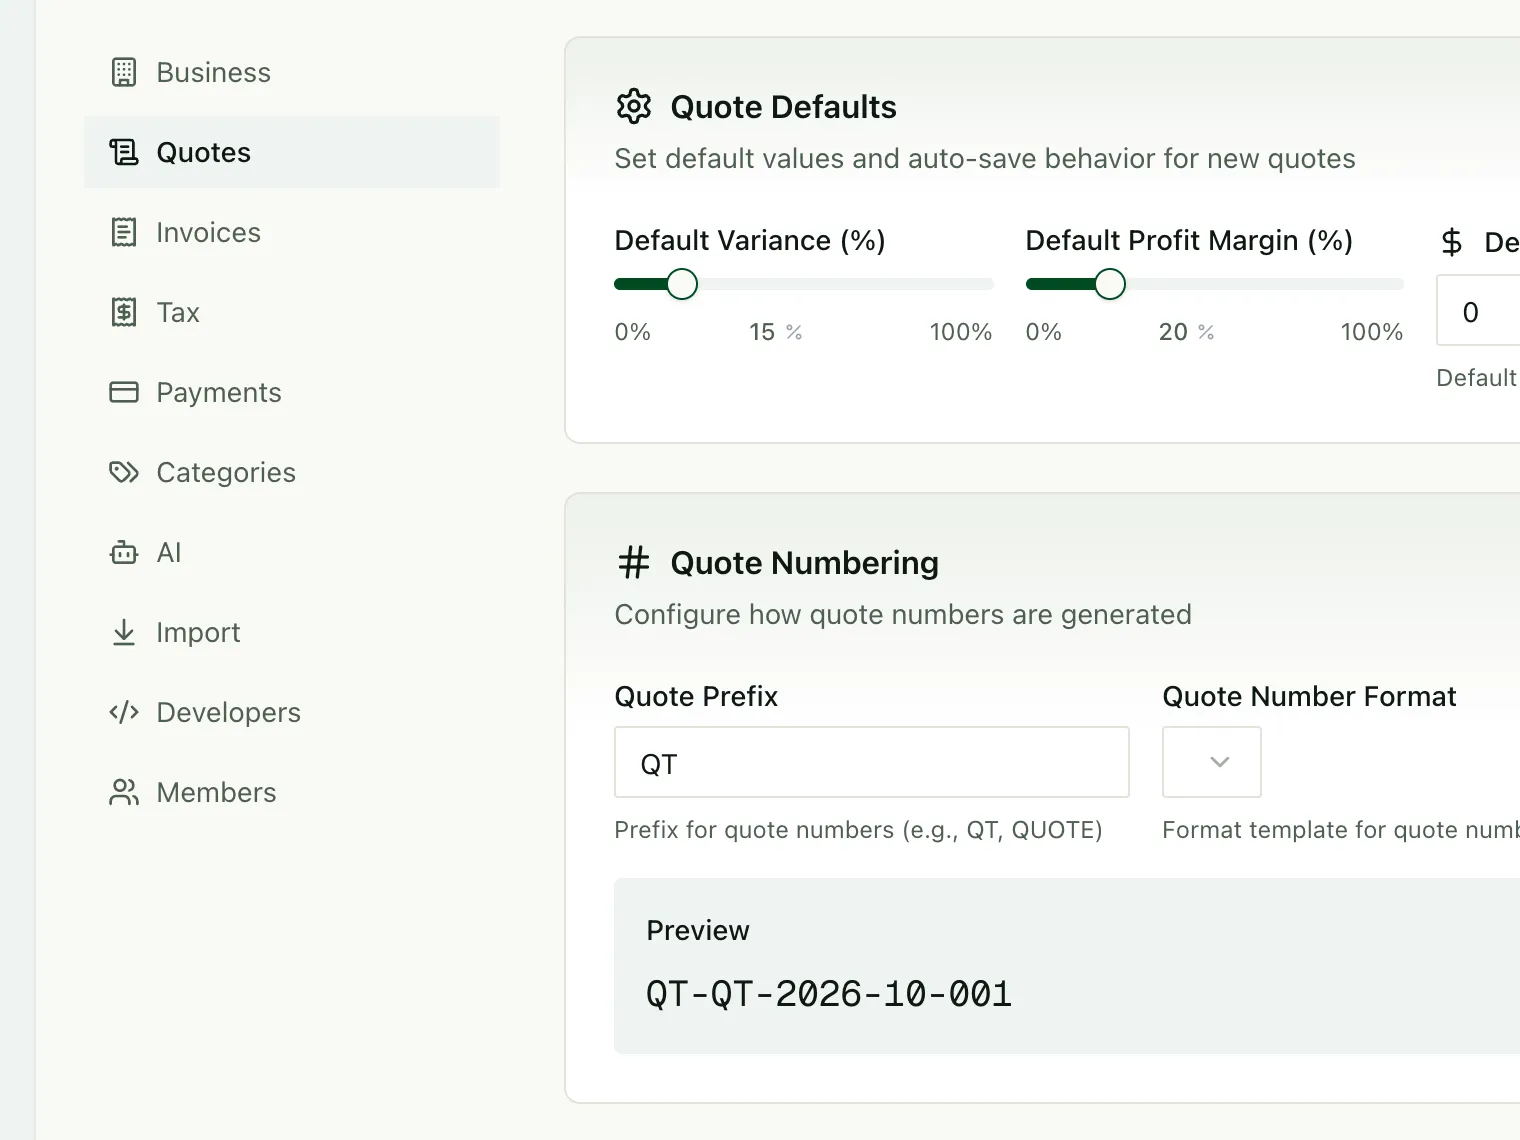Open the Business settings section
Screen dimensions: 1520x1140
(x=292, y=72)
